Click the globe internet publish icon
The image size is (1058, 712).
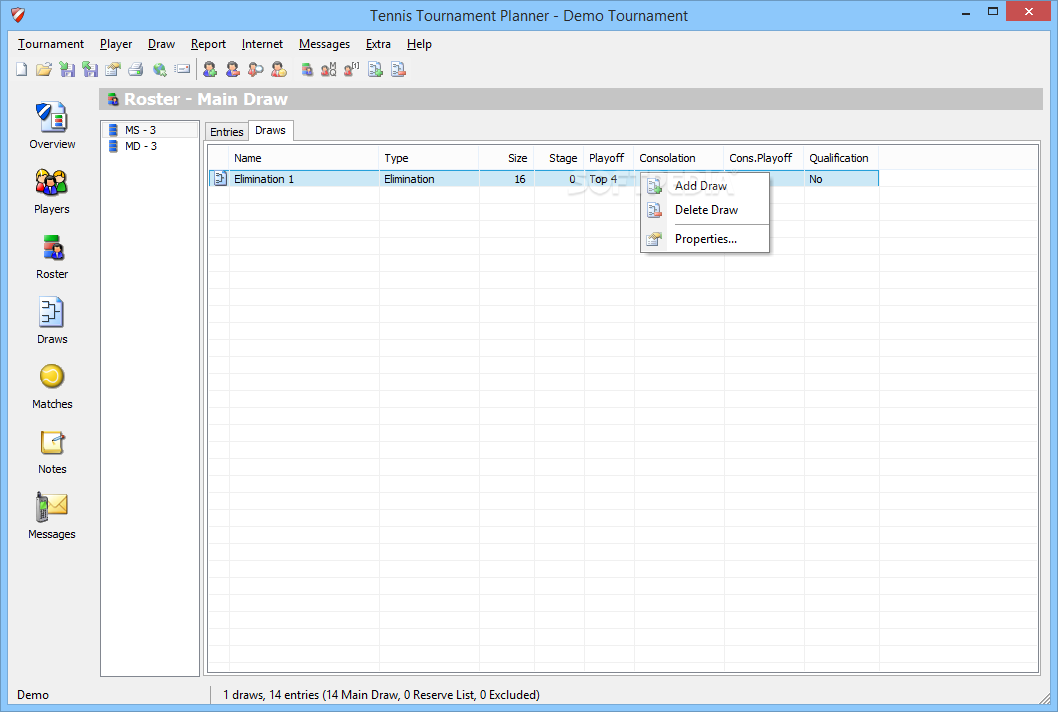[159, 70]
